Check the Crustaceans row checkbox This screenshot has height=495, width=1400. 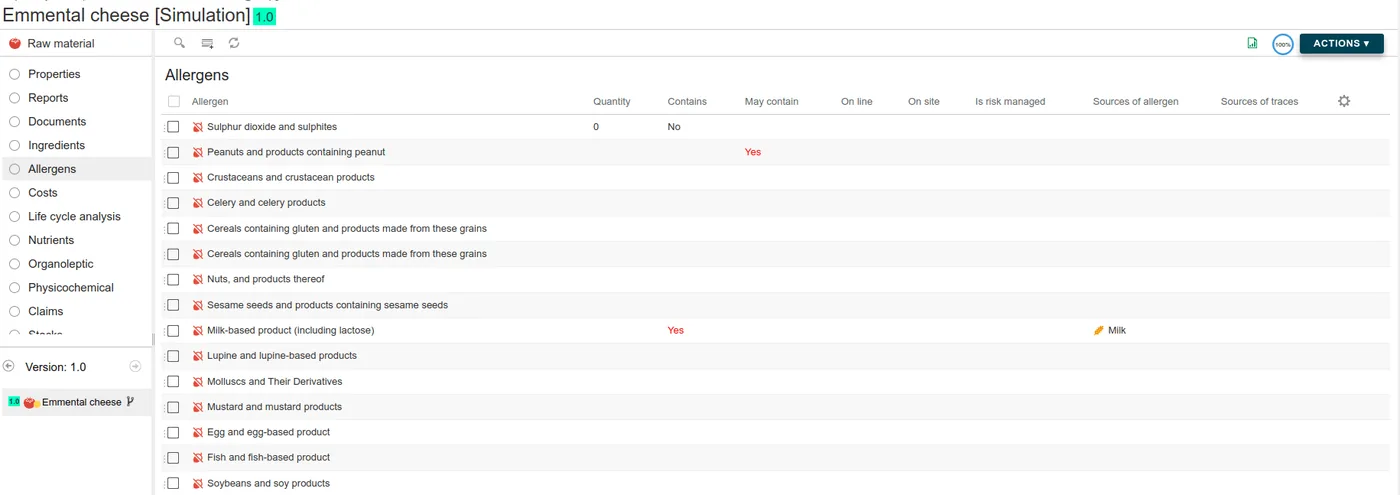pyautogui.click(x=173, y=178)
